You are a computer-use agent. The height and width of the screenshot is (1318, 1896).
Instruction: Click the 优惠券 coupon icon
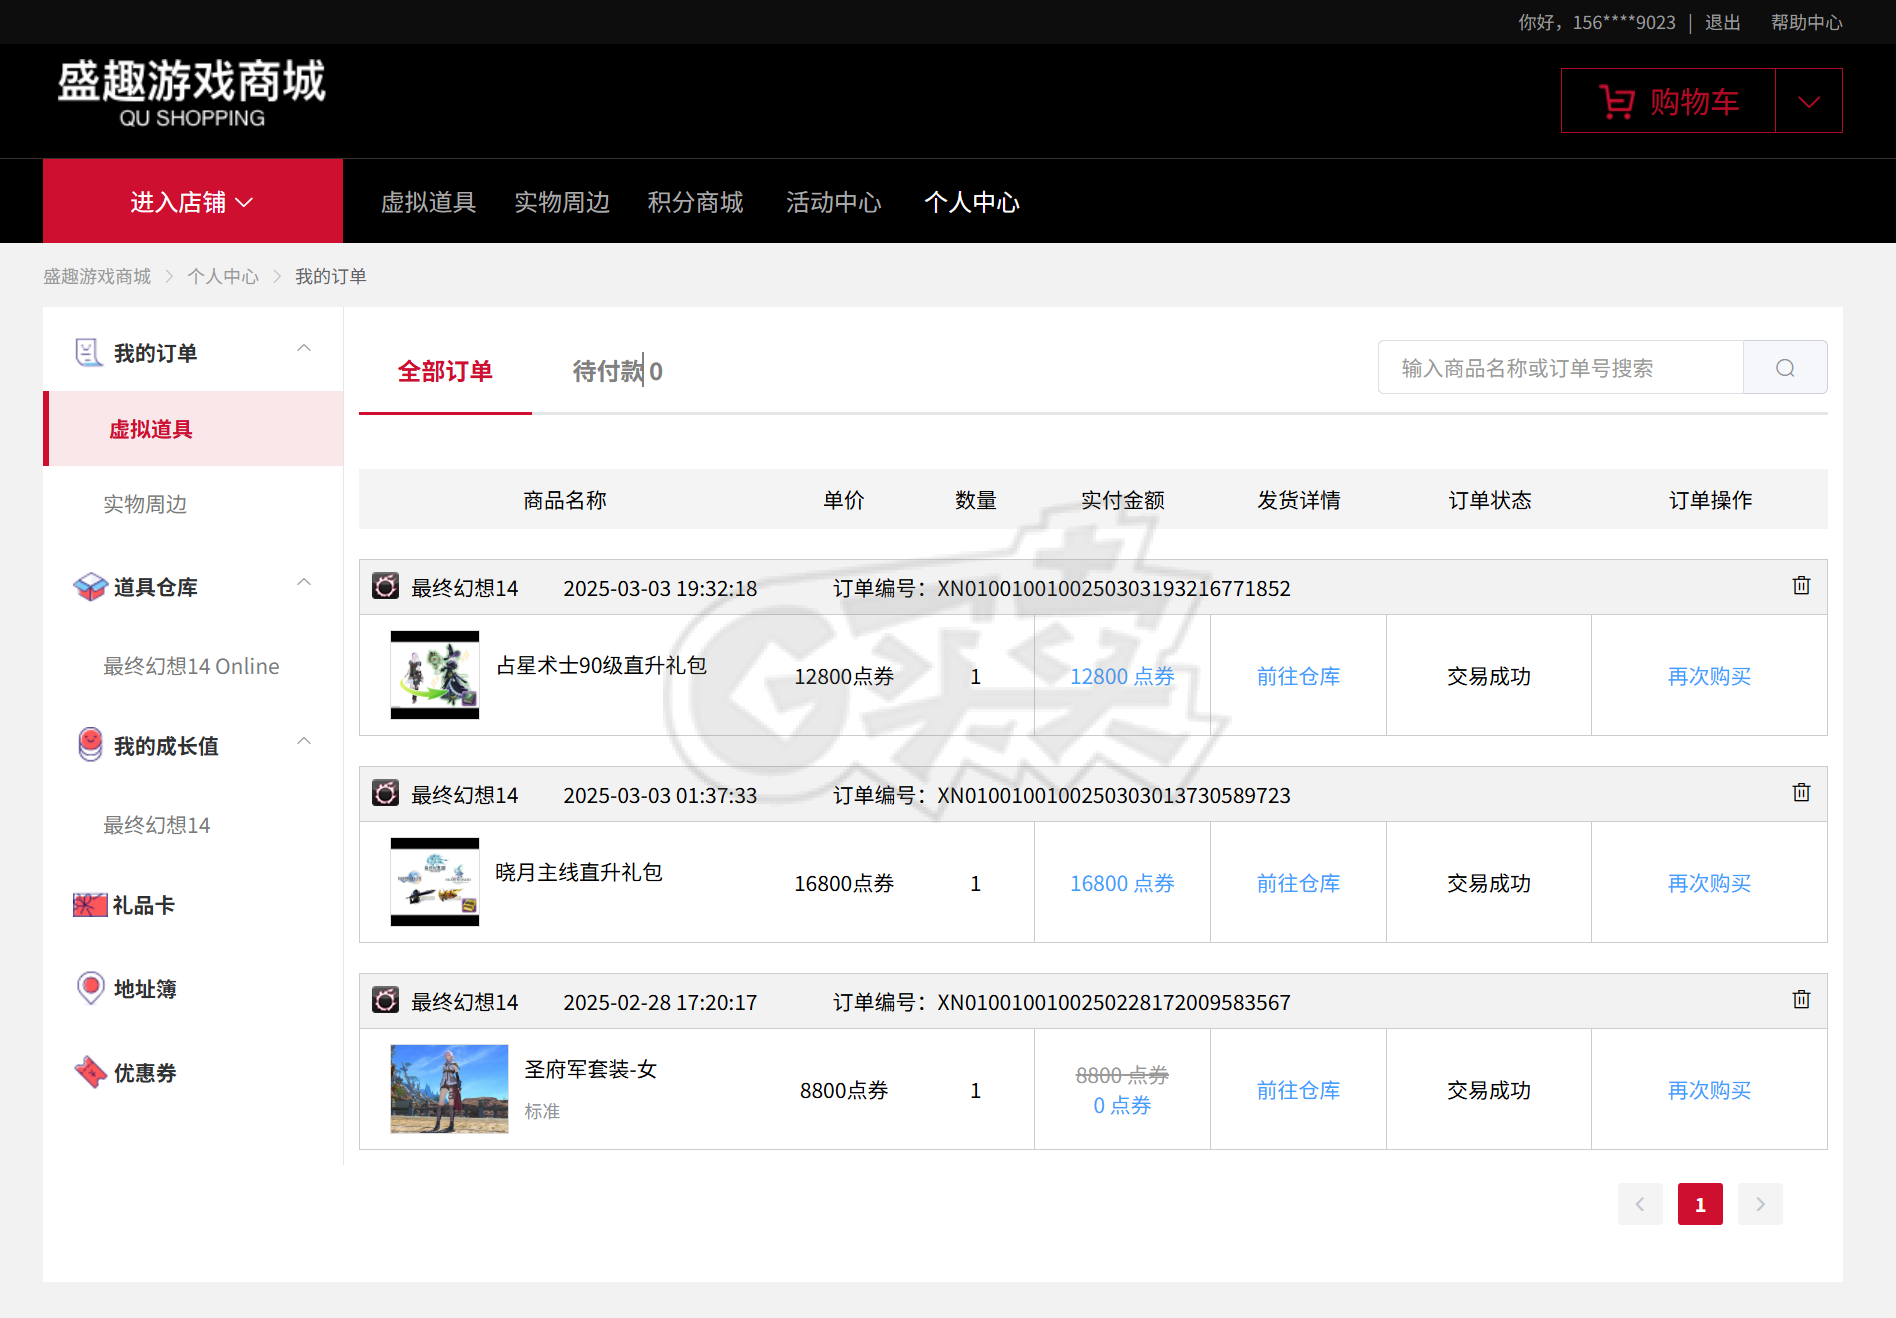coord(90,1071)
